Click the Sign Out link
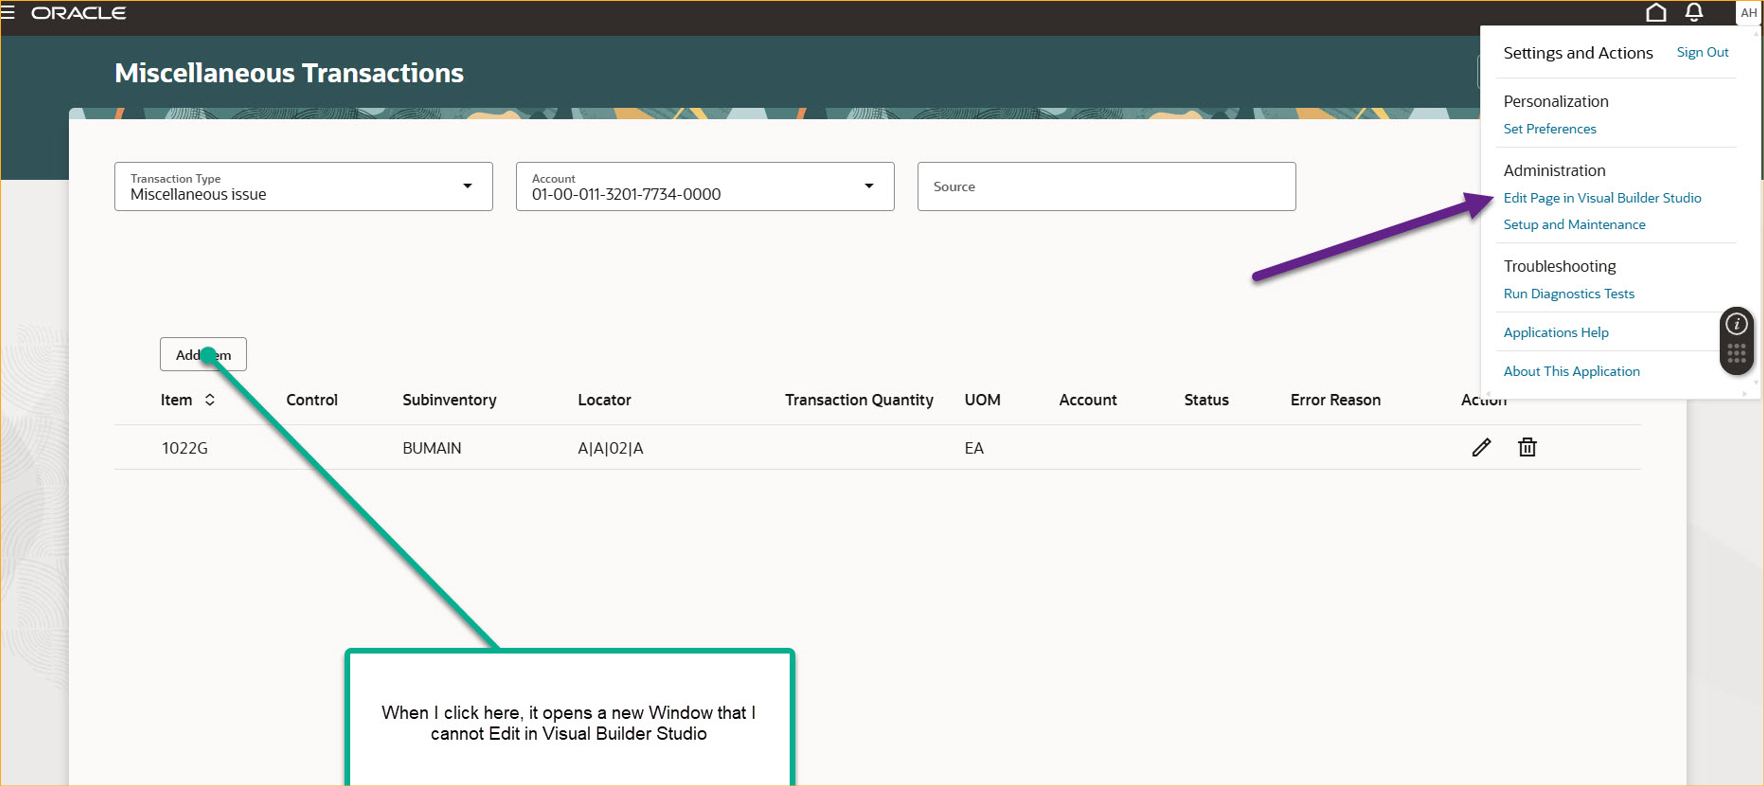 click(x=1702, y=52)
